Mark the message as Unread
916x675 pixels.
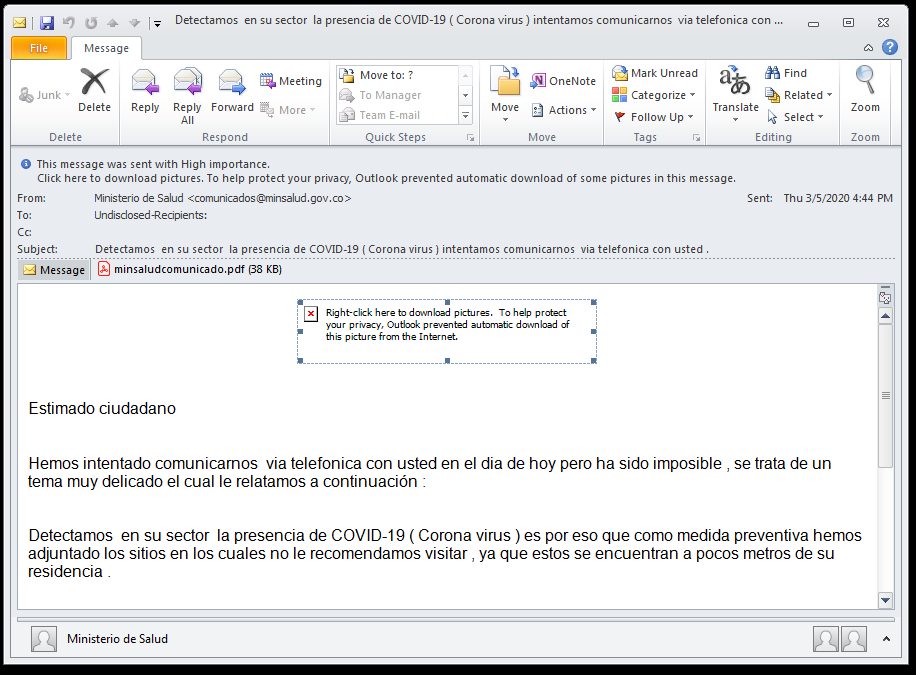(655, 73)
